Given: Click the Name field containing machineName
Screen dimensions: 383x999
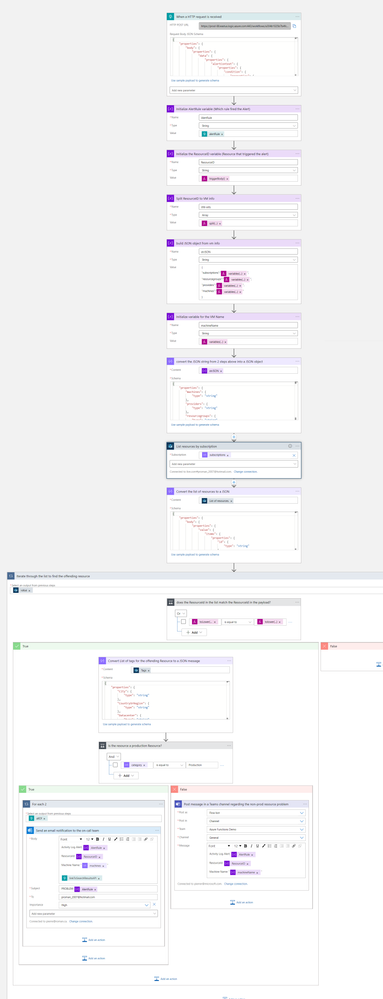Looking at the screenshot, I should tap(249, 325).
